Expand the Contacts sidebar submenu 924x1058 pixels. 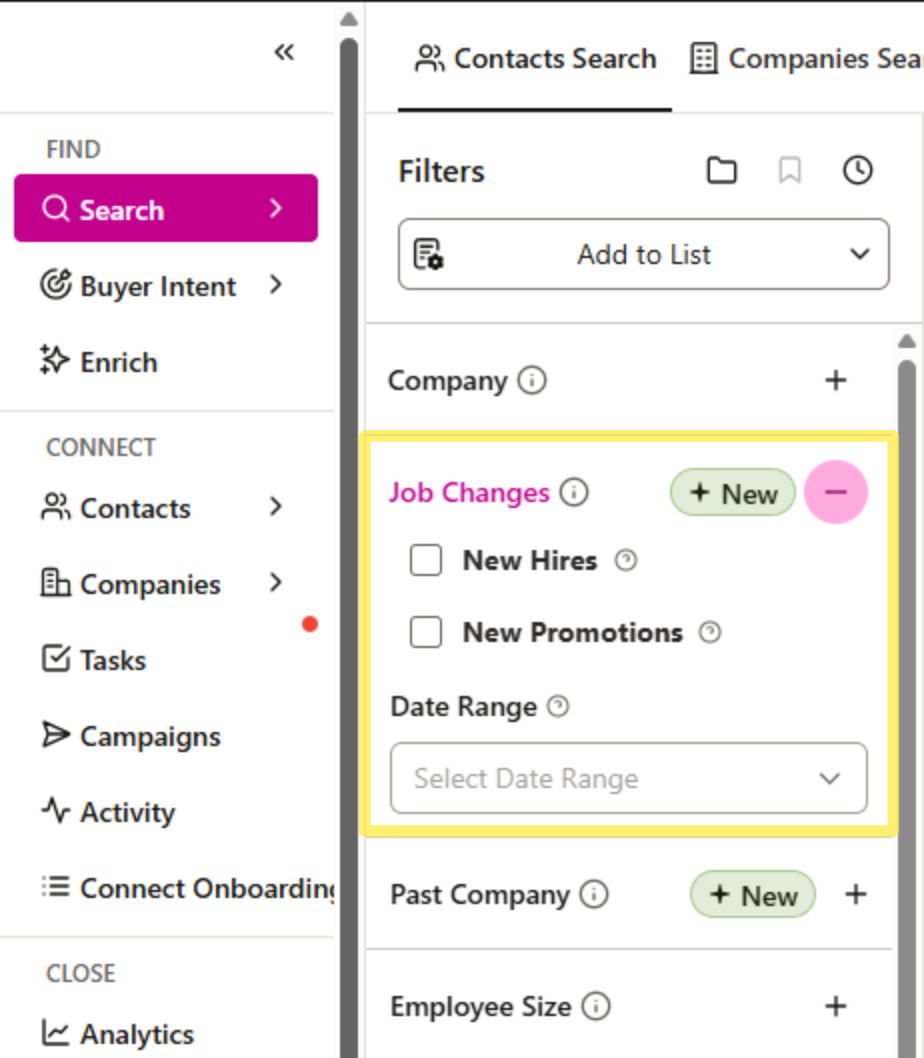134,508
